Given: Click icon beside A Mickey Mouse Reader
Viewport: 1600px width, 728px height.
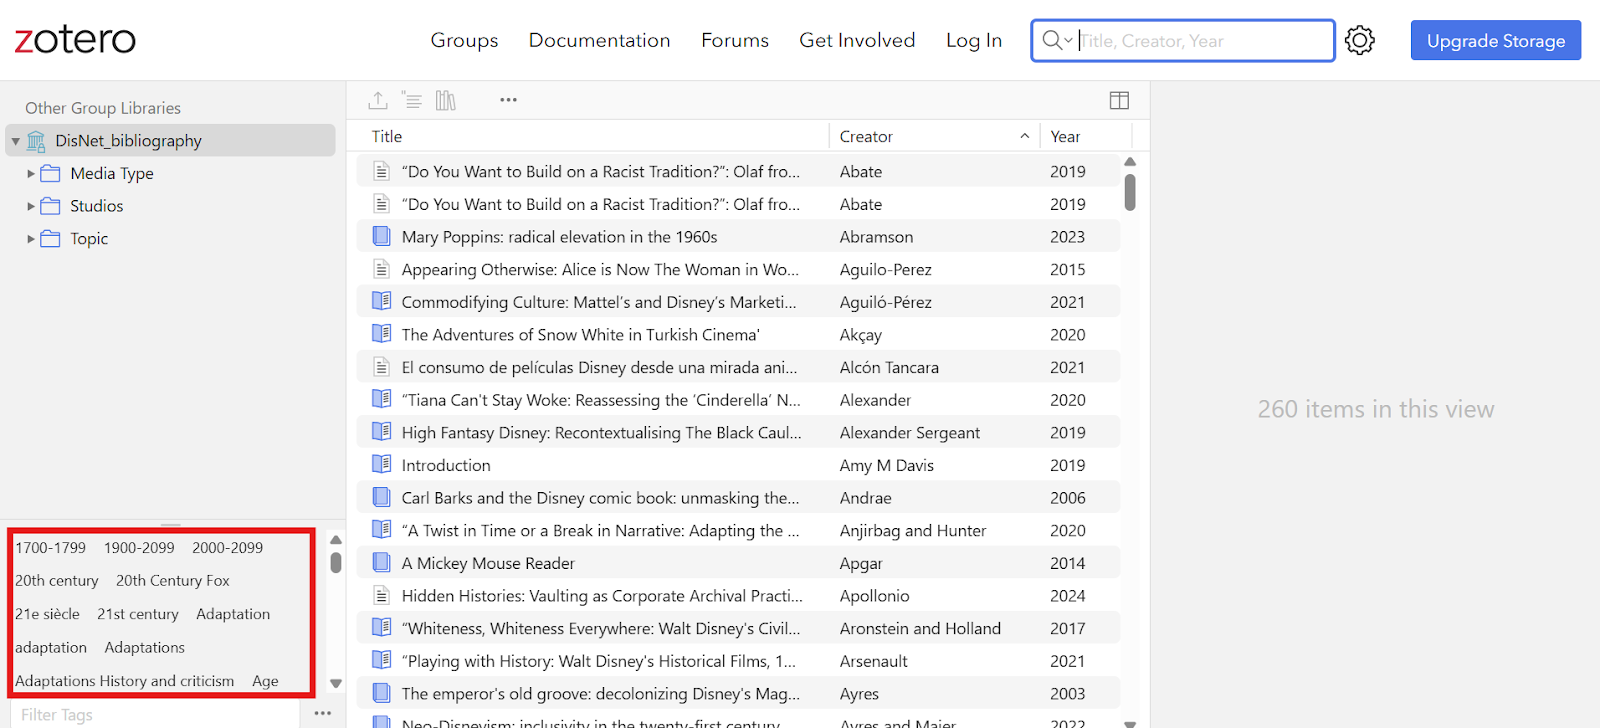Looking at the screenshot, I should click(381, 563).
